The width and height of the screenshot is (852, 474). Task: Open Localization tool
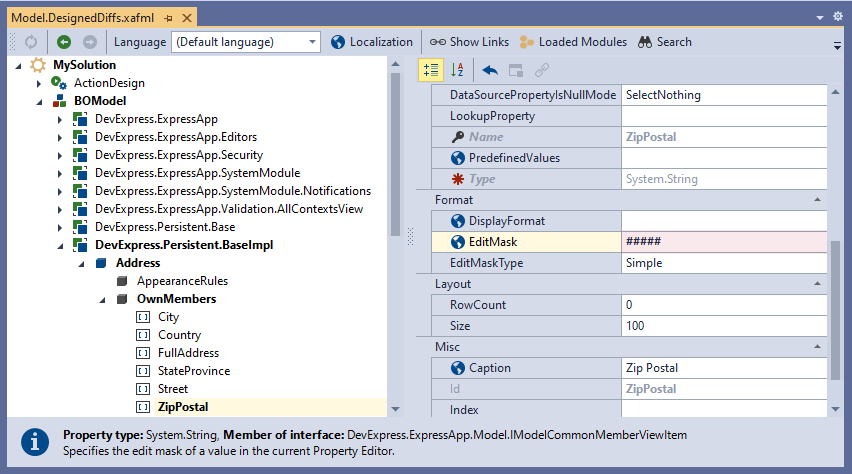(x=372, y=42)
